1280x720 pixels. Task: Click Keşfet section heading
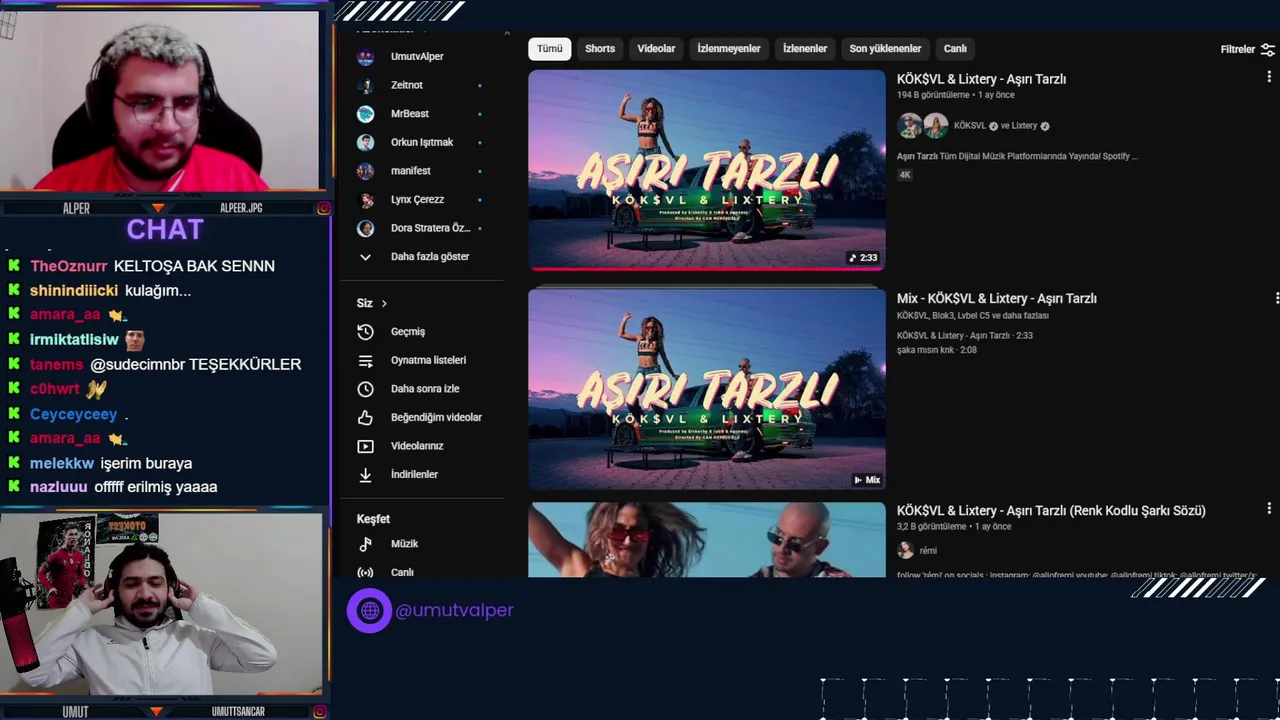tap(373, 519)
